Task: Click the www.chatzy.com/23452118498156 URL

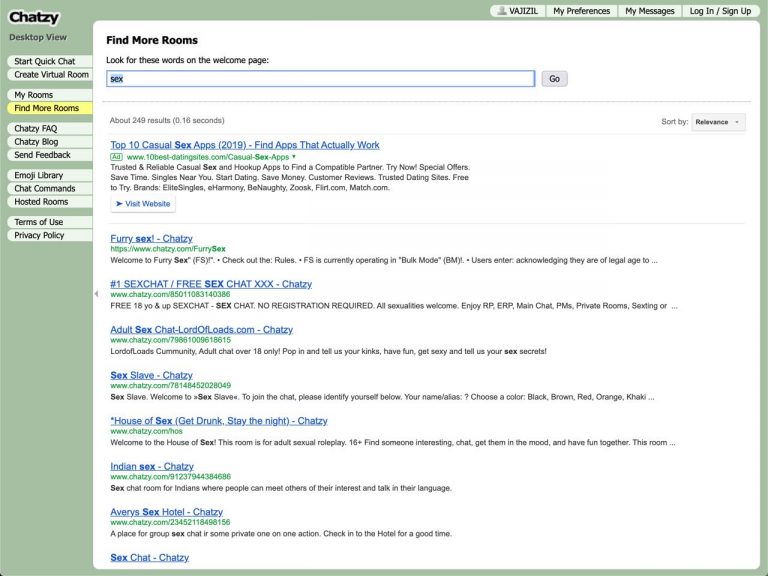Action: pyautogui.click(x=170, y=522)
